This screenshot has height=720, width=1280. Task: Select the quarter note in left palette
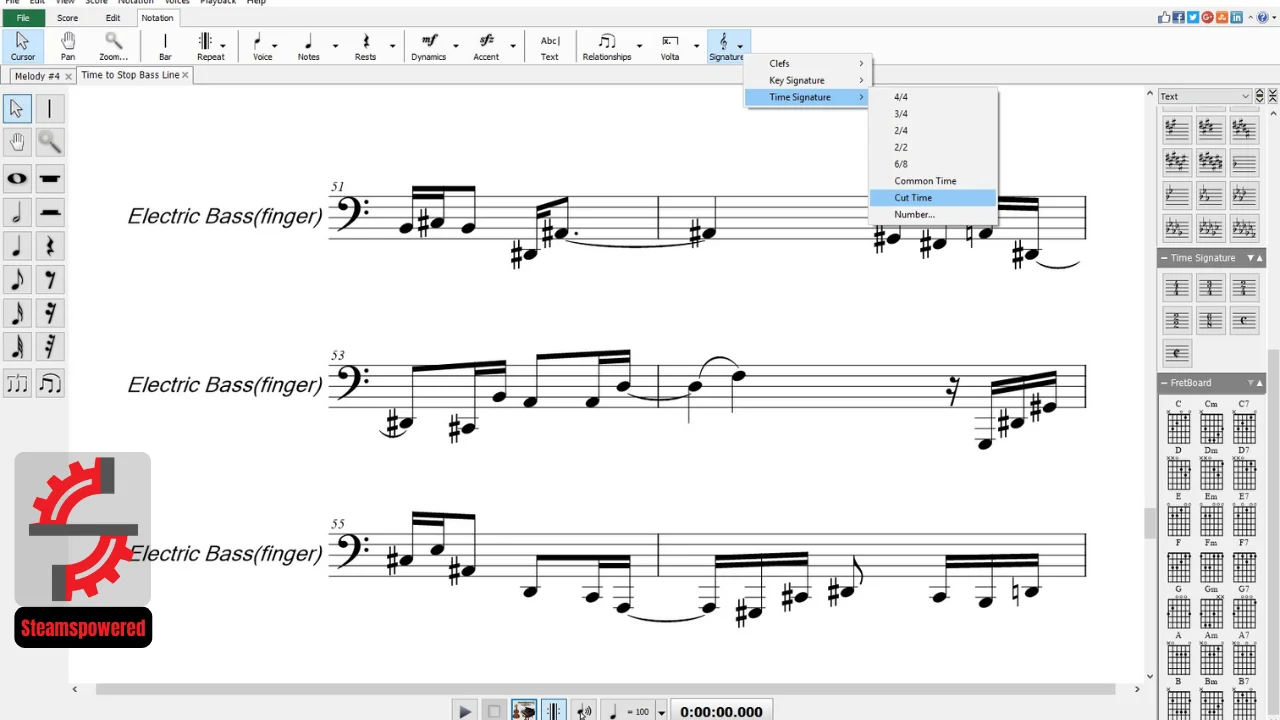(17, 246)
